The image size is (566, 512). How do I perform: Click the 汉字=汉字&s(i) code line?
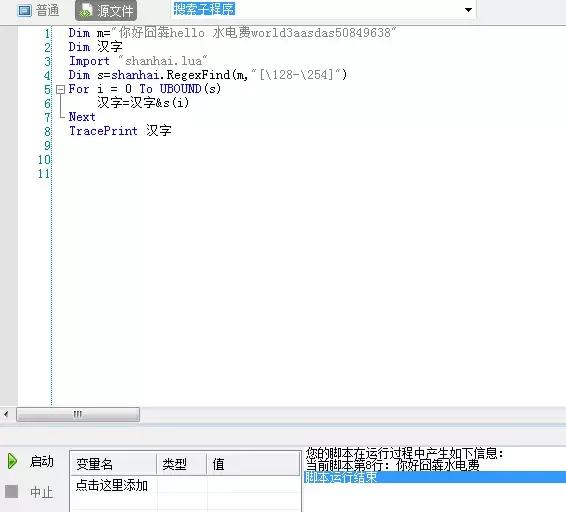pos(143,103)
